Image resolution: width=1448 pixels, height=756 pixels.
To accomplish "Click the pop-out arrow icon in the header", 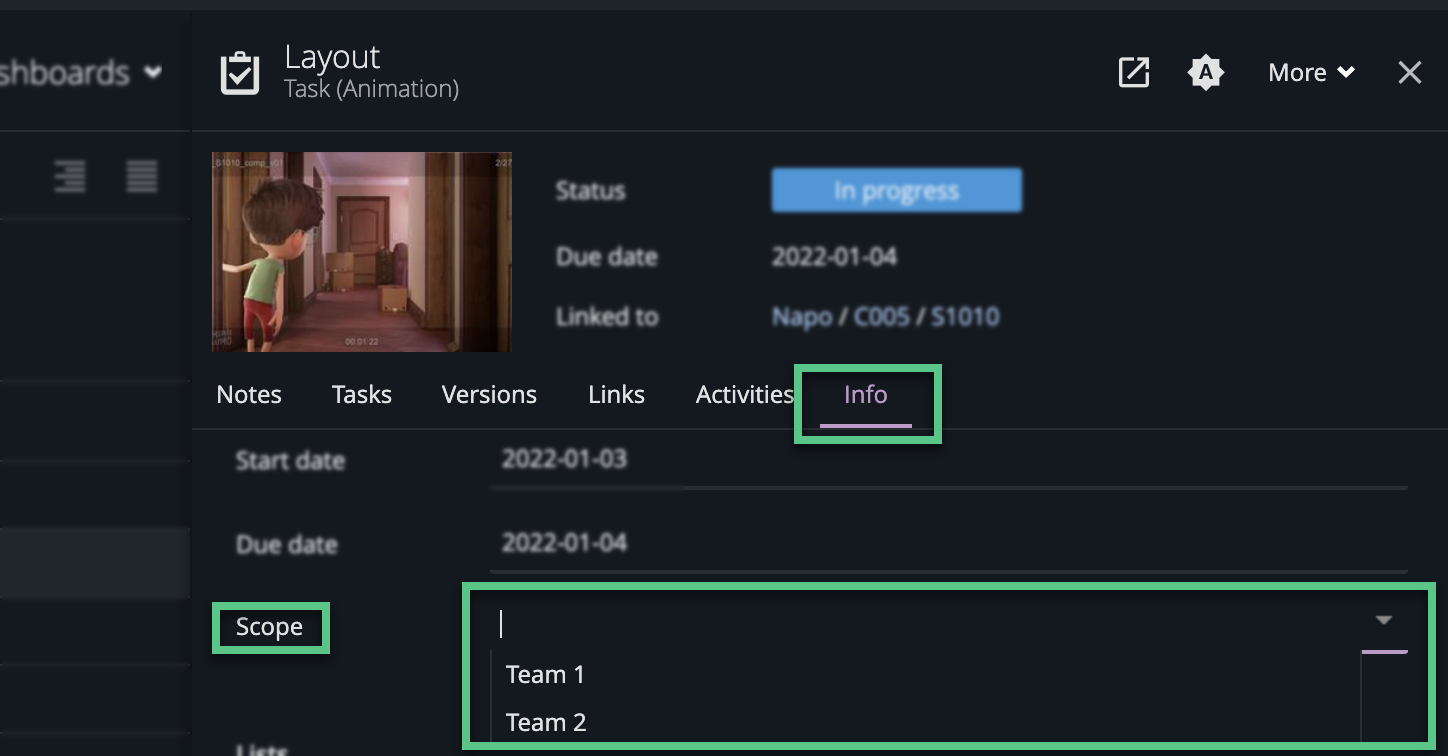I will [1133, 72].
